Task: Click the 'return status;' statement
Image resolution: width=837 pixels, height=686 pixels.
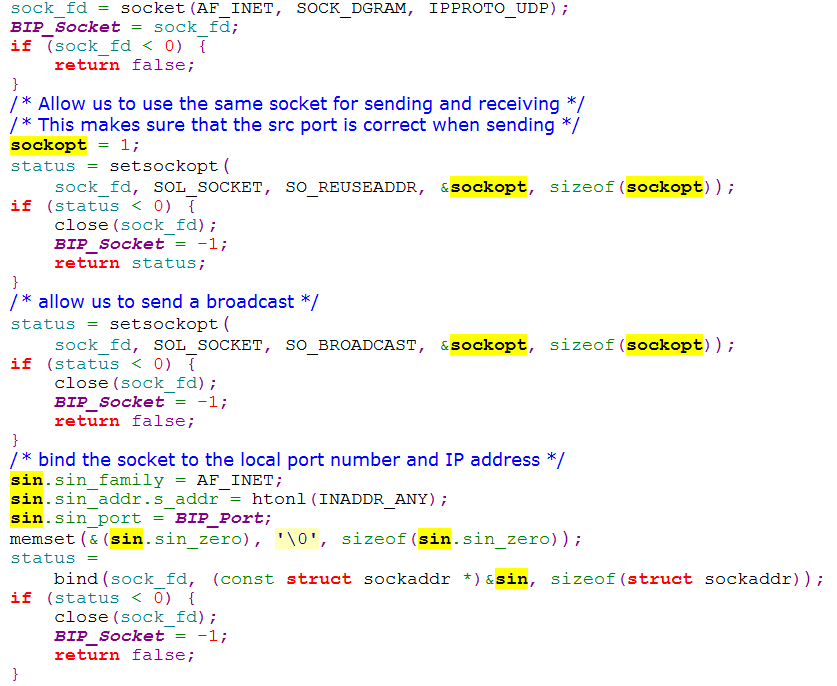Action: click(130, 263)
